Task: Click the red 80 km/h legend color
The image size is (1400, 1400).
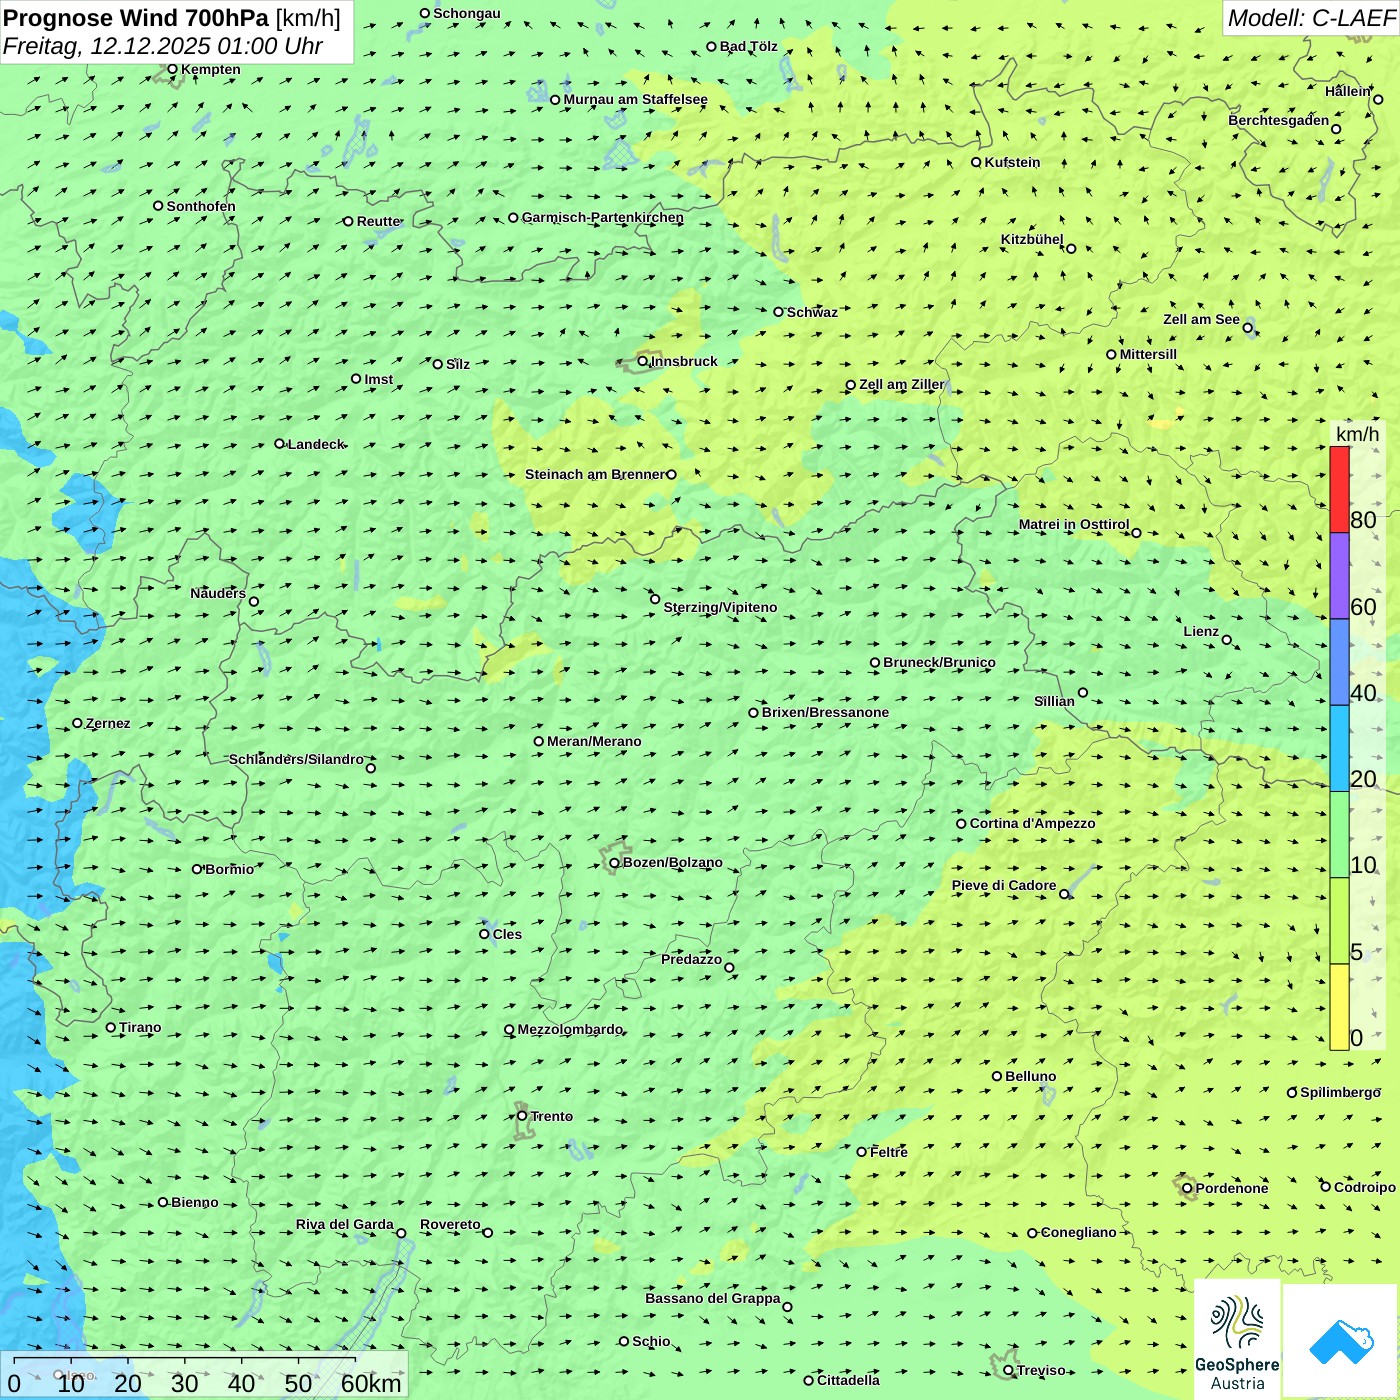Action: pyautogui.click(x=1339, y=490)
